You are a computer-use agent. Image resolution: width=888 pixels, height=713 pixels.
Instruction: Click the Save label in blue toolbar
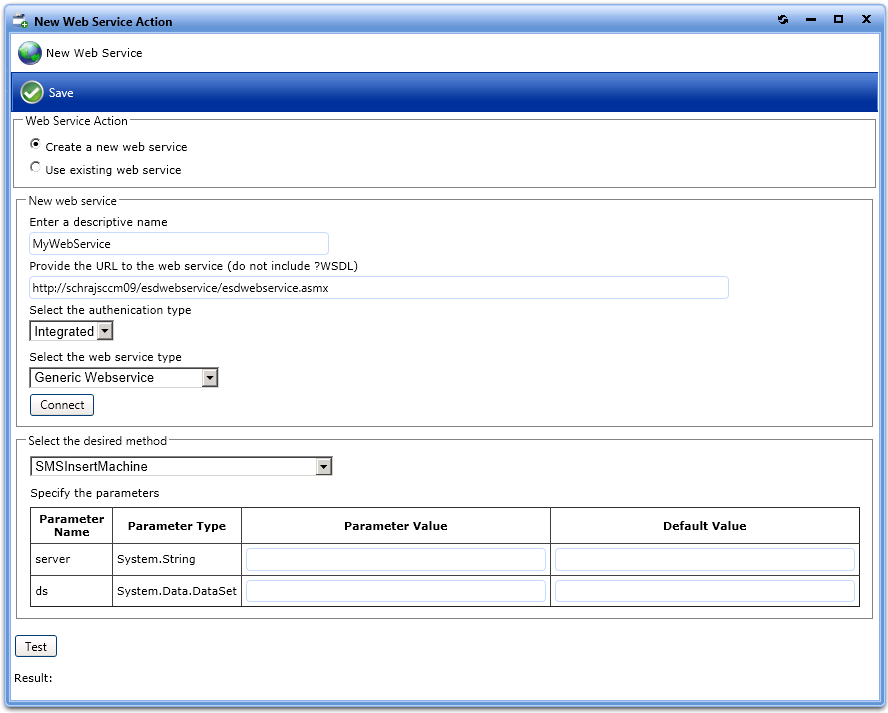click(61, 93)
